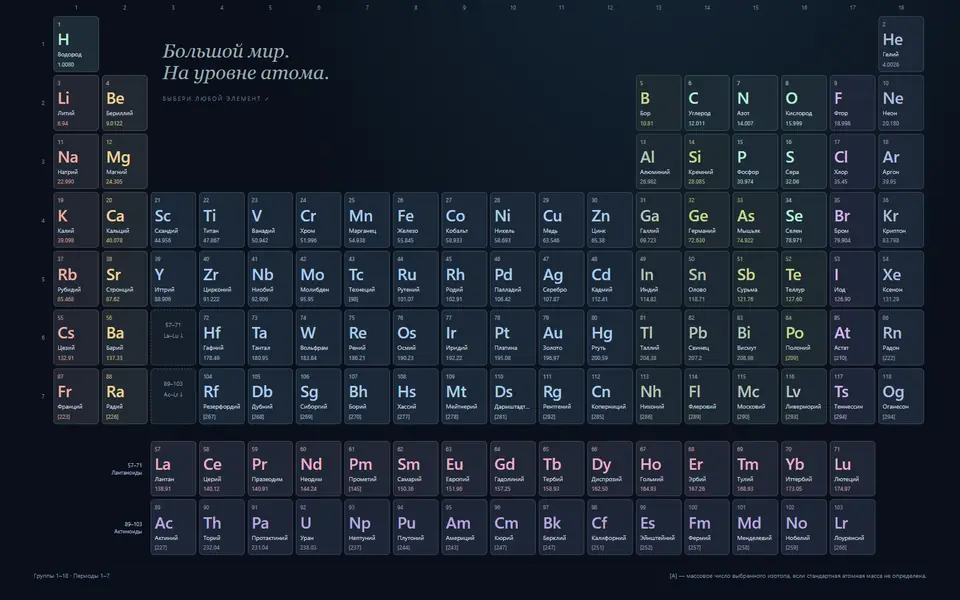The height and width of the screenshot is (600, 960).
Task: Click the tin (Sn, Олово) cell
Action: (x=707, y=279)
